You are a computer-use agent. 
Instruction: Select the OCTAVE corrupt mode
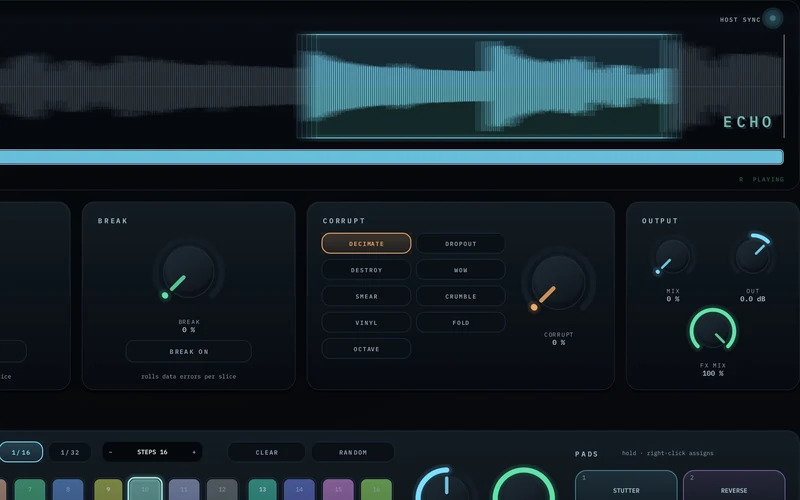click(x=366, y=349)
